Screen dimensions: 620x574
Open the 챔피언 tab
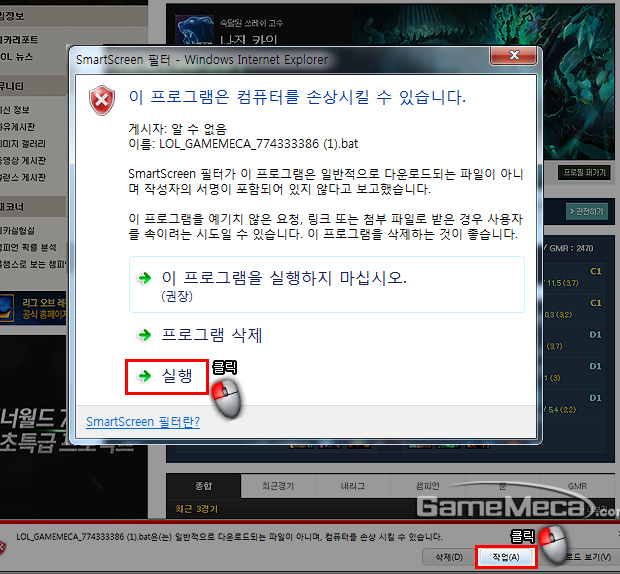(x=427, y=486)
